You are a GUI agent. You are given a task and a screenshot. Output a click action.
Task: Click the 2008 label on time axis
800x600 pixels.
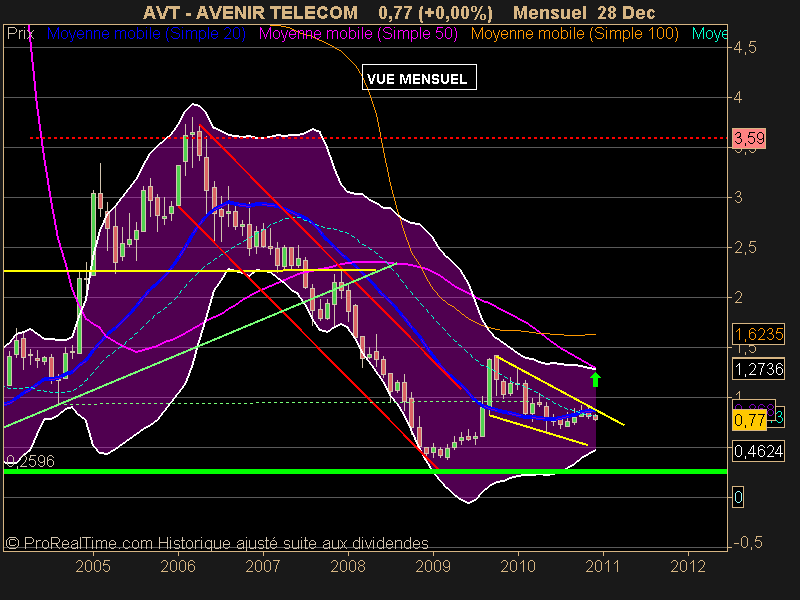(x=348, y=566)
